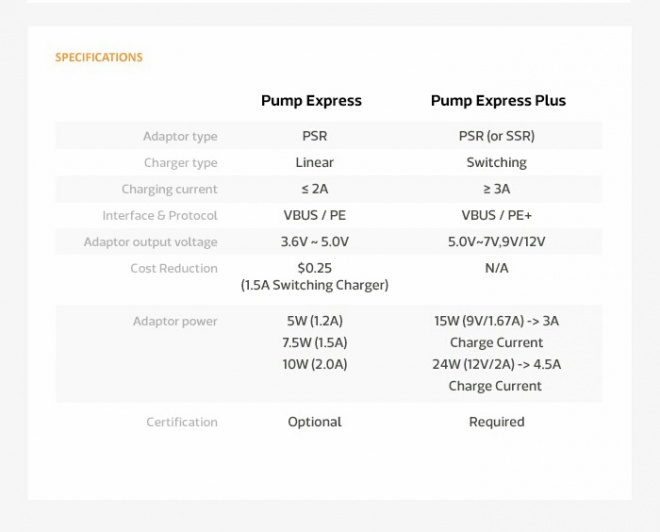
Task: Select the Pump Express Plus column header
Action: coord(498,101)
